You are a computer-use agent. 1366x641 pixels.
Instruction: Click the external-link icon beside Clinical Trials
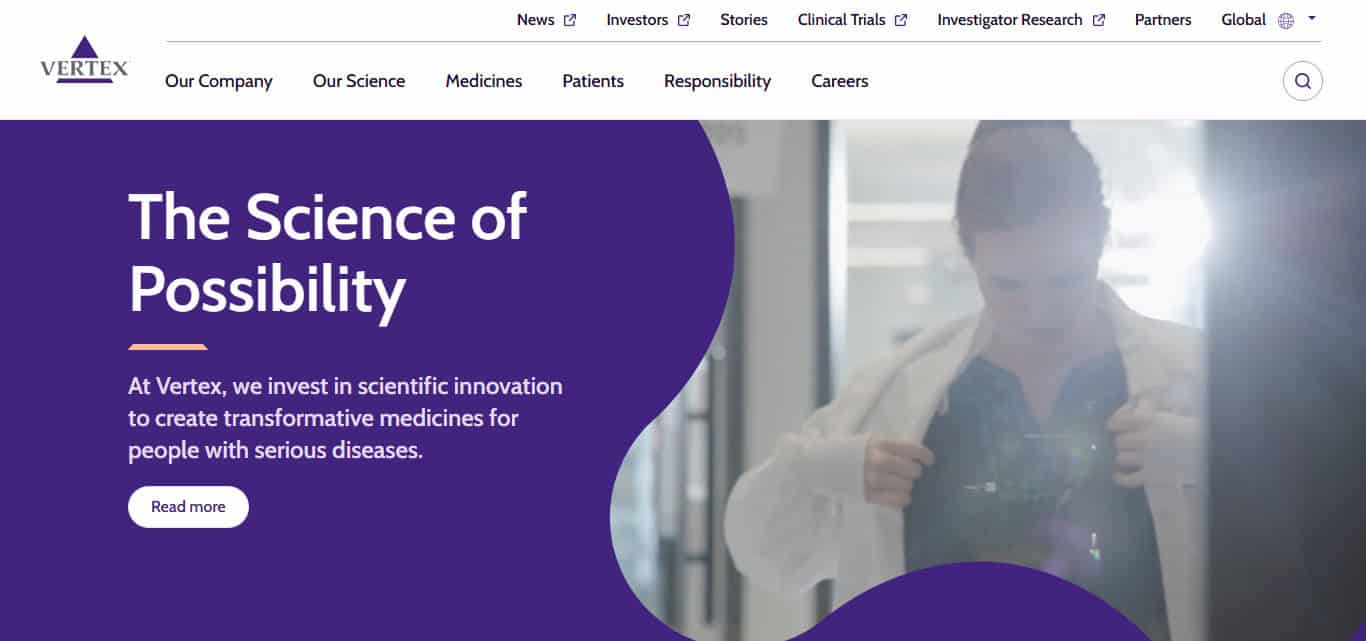pyautogui.click(x=901, y=20)
